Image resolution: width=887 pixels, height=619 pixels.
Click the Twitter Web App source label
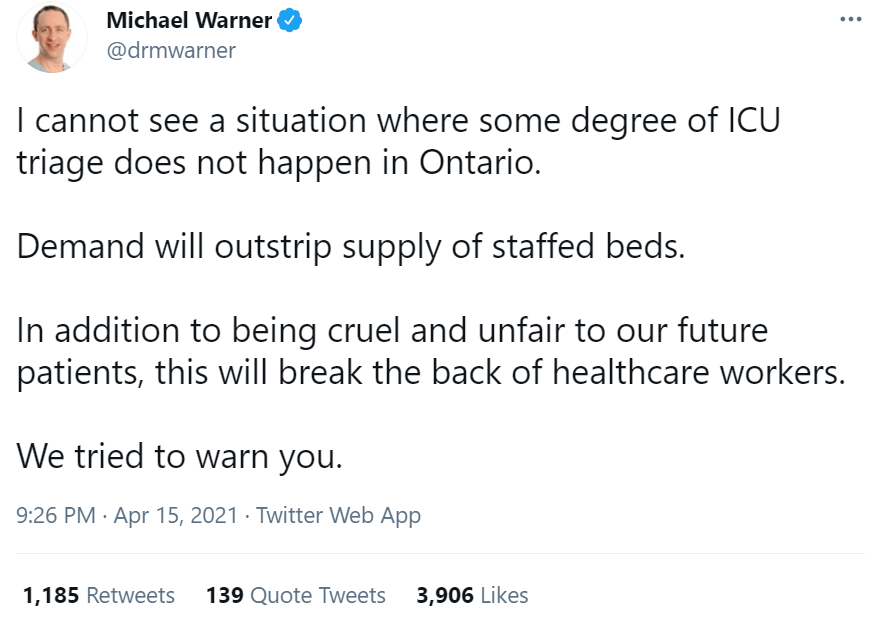click(339, 515)
